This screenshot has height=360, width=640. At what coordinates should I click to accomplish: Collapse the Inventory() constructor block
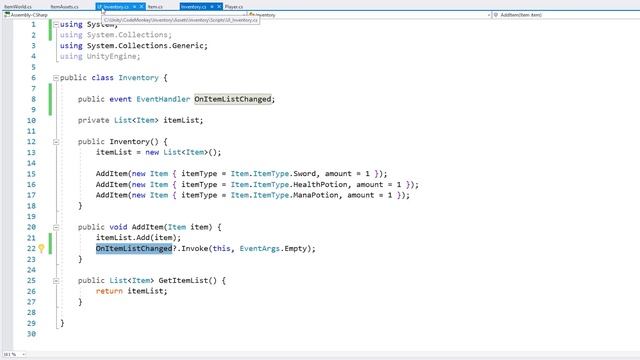click(x=56, y=142)
